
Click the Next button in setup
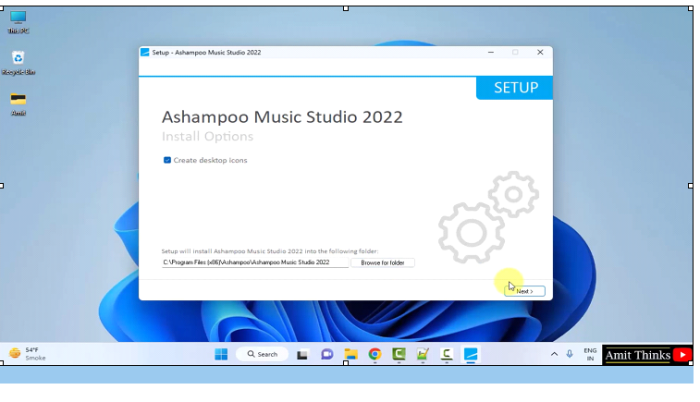[x=525, y=291]
